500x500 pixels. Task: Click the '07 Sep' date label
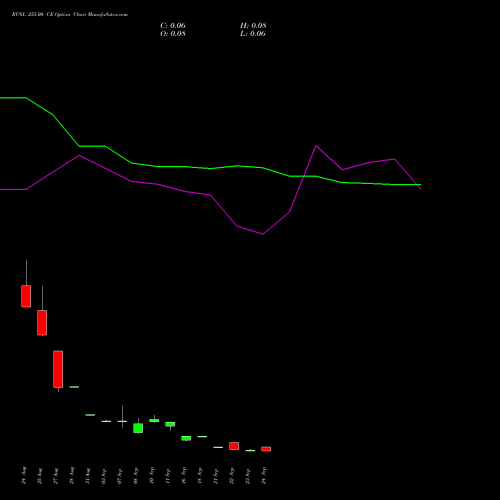pyautogui.click(x=120, y=476)
